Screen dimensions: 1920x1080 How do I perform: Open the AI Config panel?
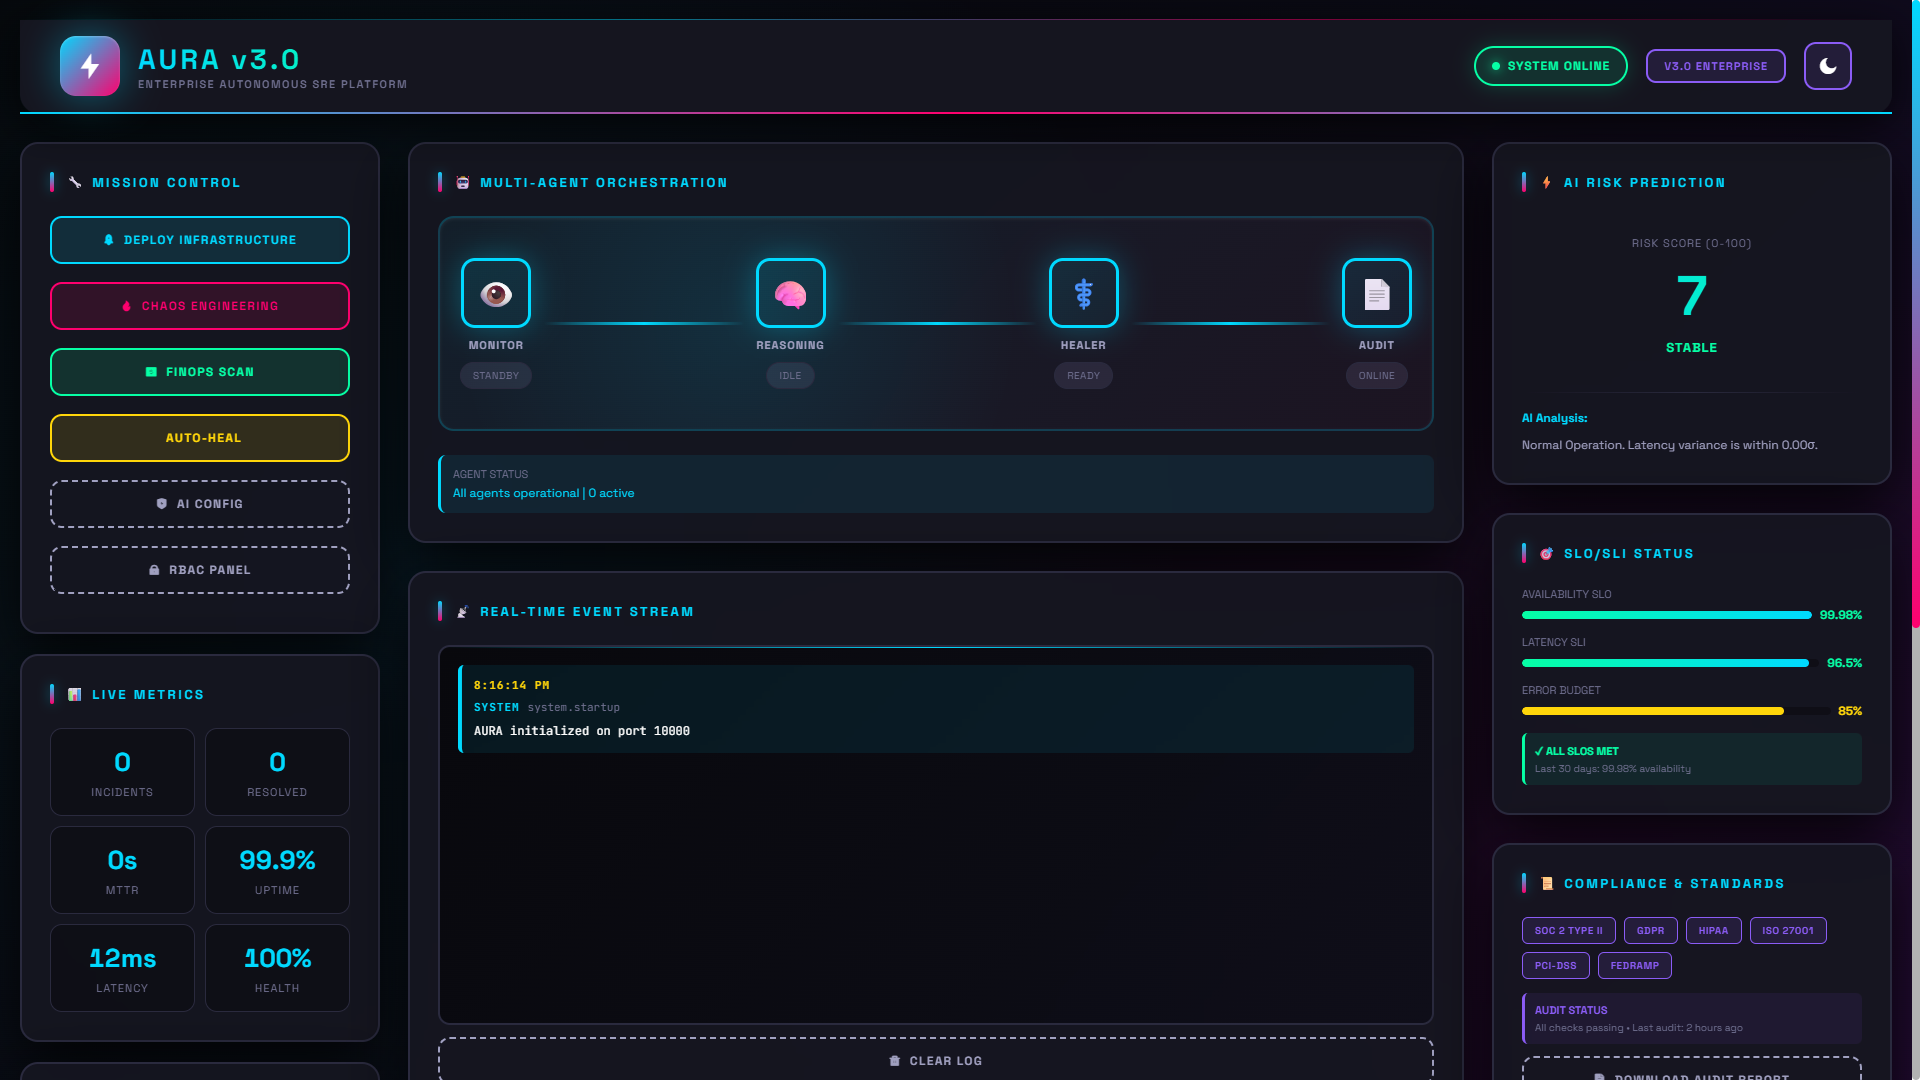(200, 504)
